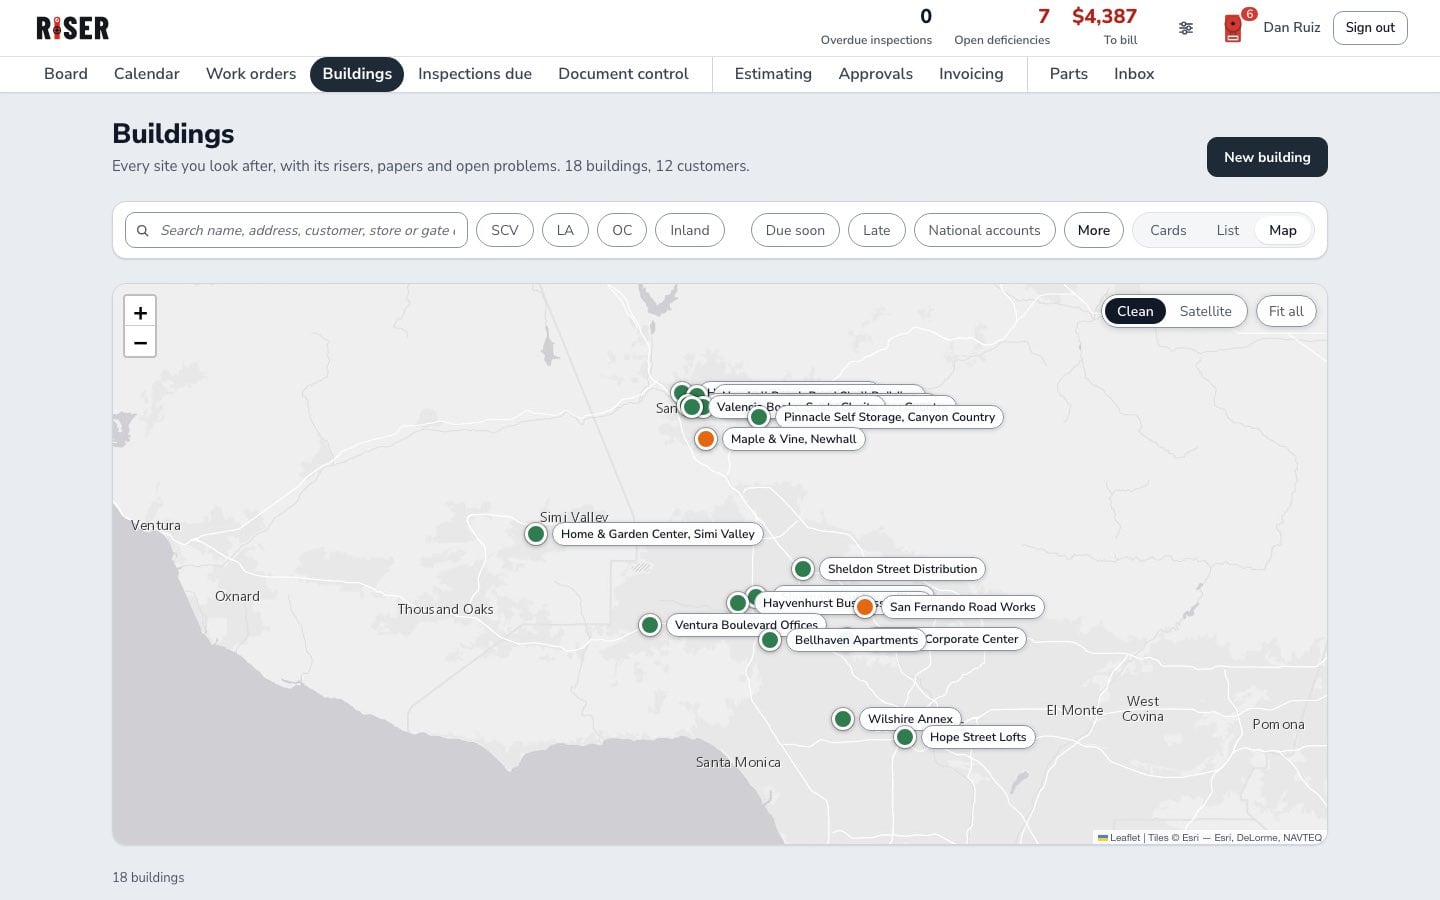Image resolution: width=1440 pixels, height=900 pixels.
Task: Click the Sheldon Street Distribution green marker
Action: click(x=803, y=569)
